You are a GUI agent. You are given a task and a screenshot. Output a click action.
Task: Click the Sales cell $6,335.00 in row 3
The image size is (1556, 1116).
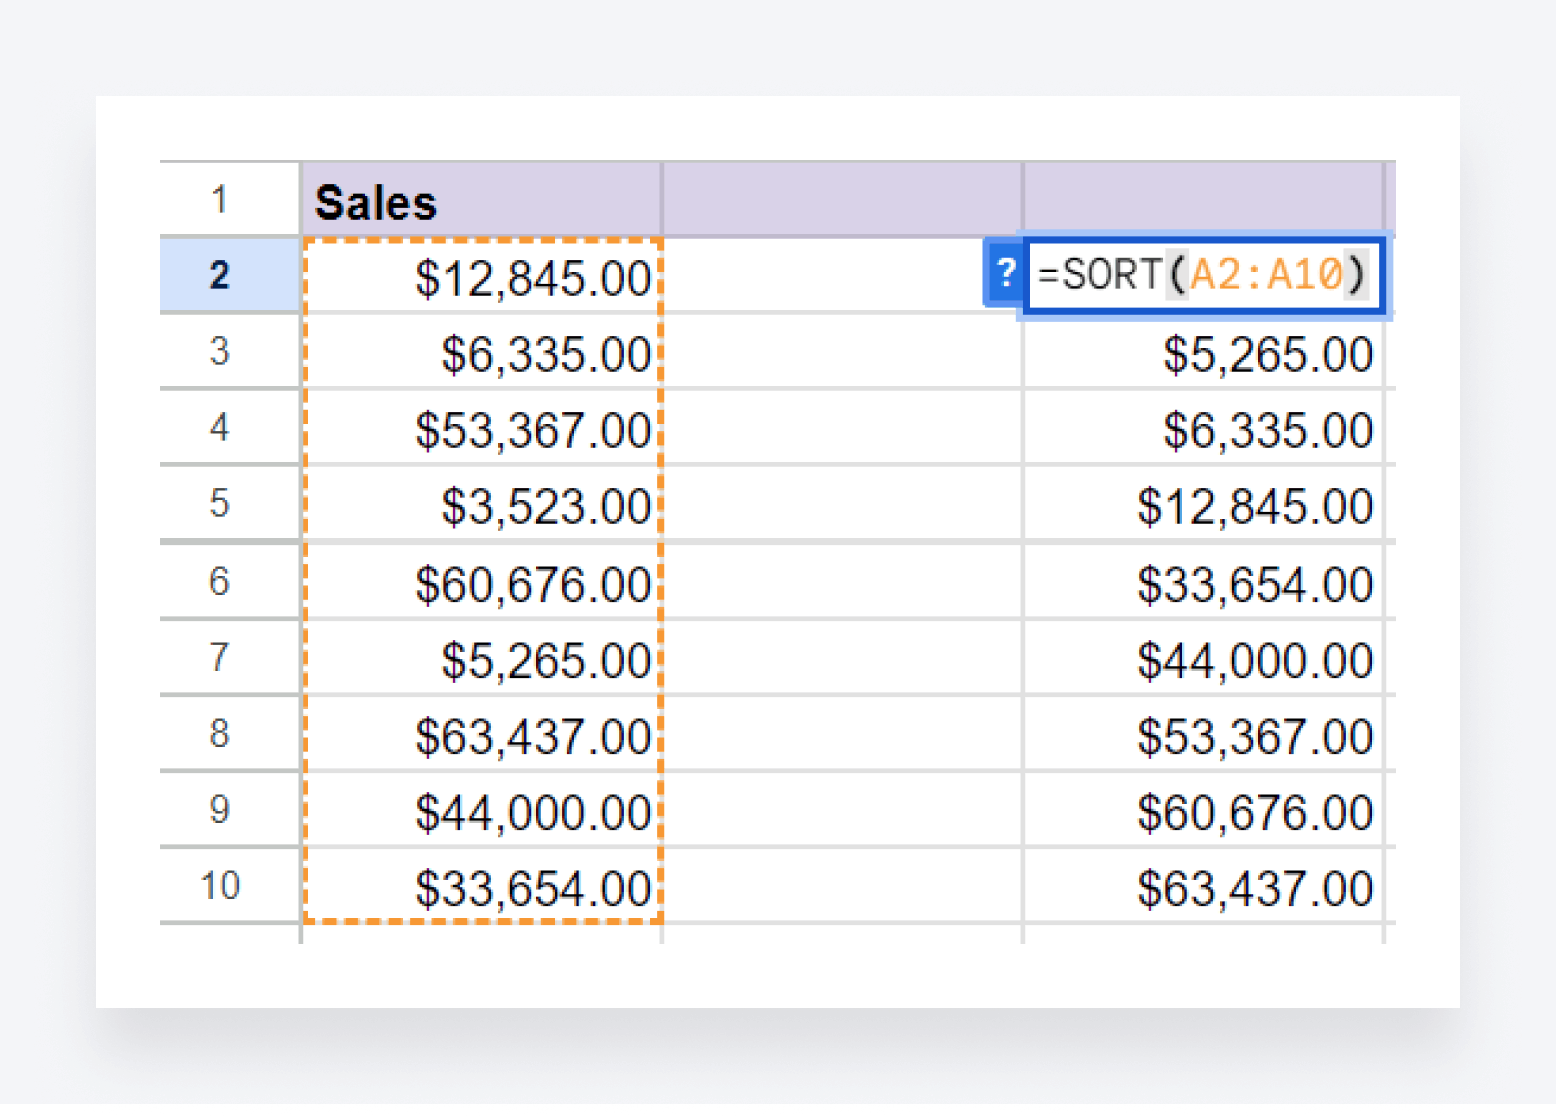coord(481,351)
